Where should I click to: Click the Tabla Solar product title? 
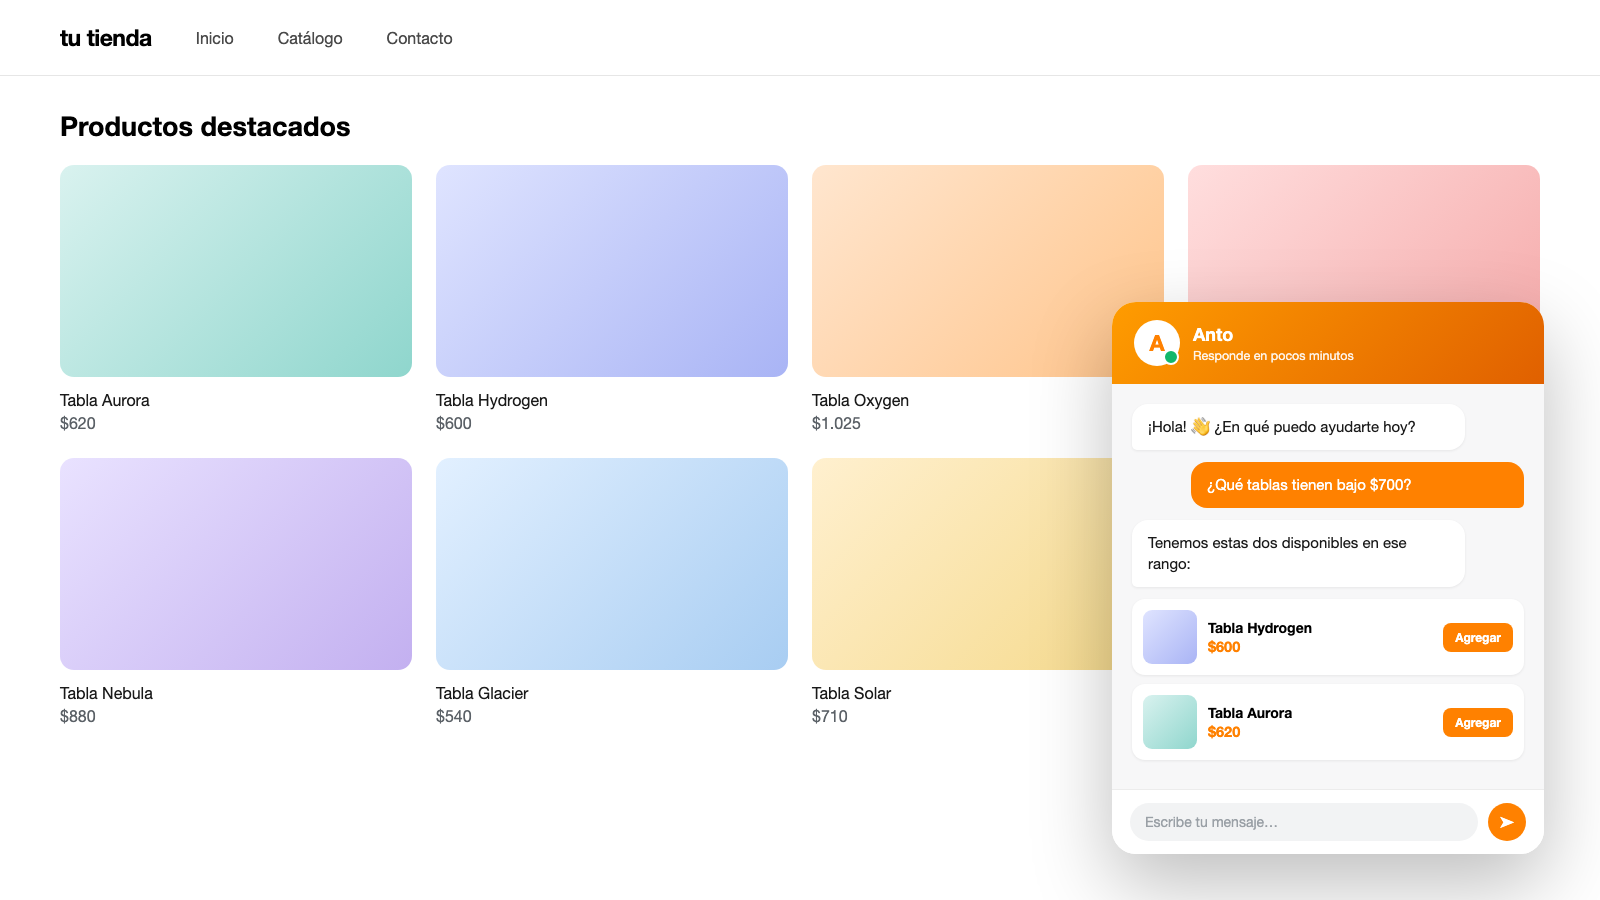tap(851, 693)
